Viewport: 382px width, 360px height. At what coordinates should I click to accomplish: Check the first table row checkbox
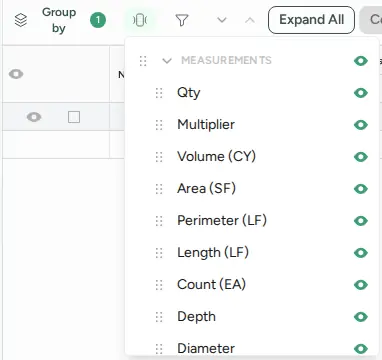[x=74, y=117]
